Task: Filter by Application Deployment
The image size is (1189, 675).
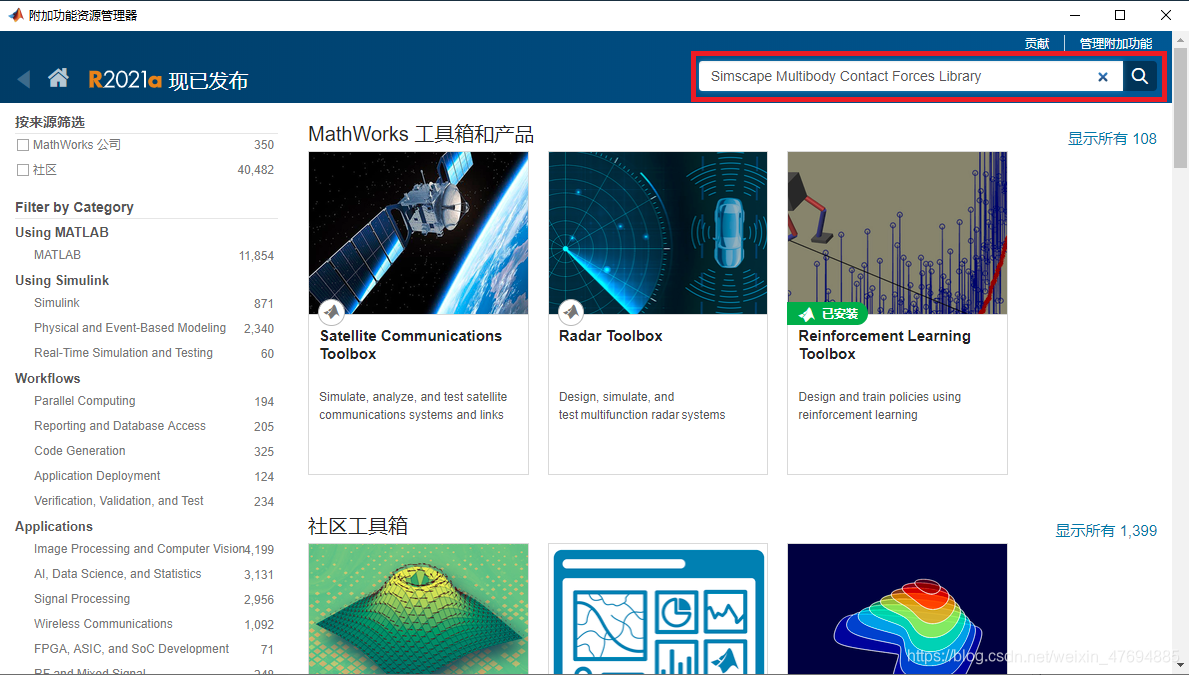Action: (x=97, y=476)
